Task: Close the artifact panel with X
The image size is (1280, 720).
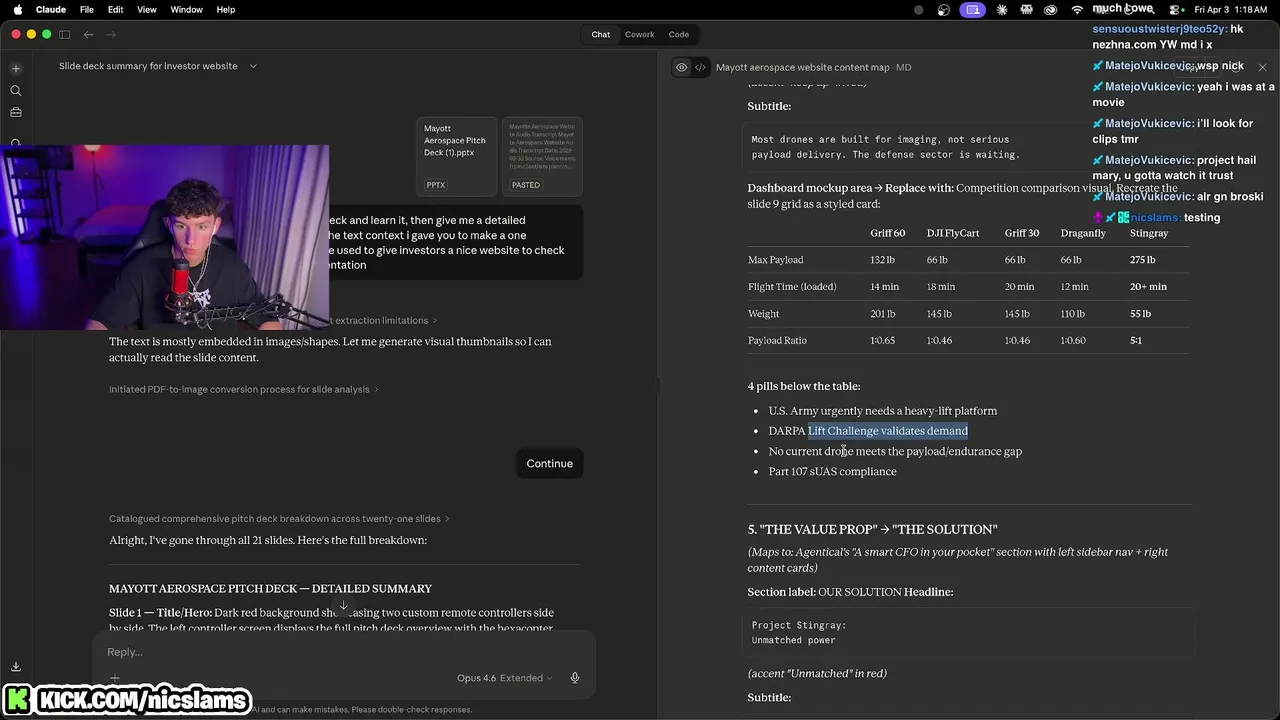Action: pyautogui.click(x=1262, y=67)
